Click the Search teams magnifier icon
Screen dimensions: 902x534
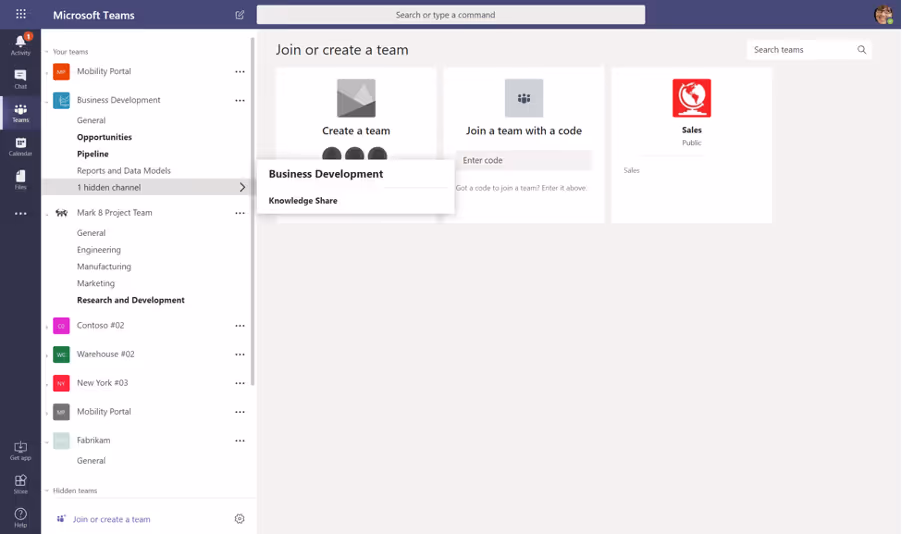click(x=862, y=49)
